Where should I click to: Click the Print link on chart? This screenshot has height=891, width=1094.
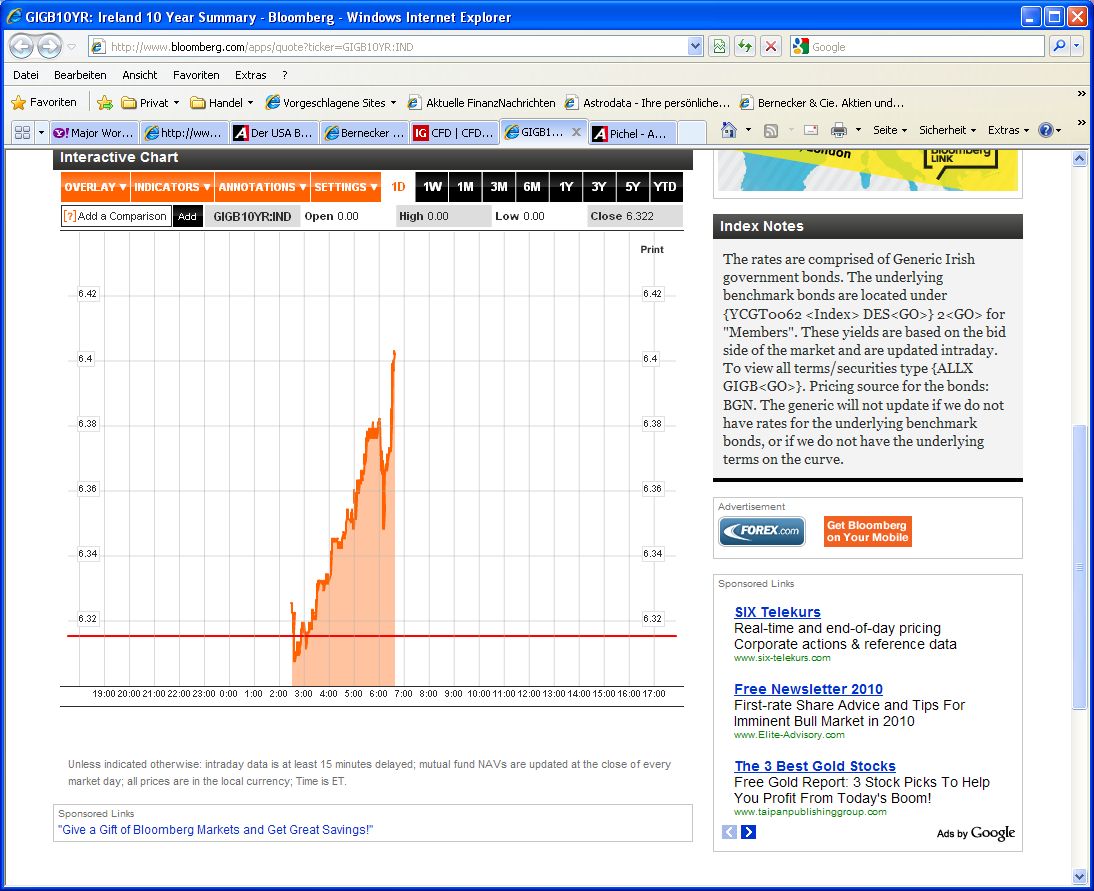[652, 249]
